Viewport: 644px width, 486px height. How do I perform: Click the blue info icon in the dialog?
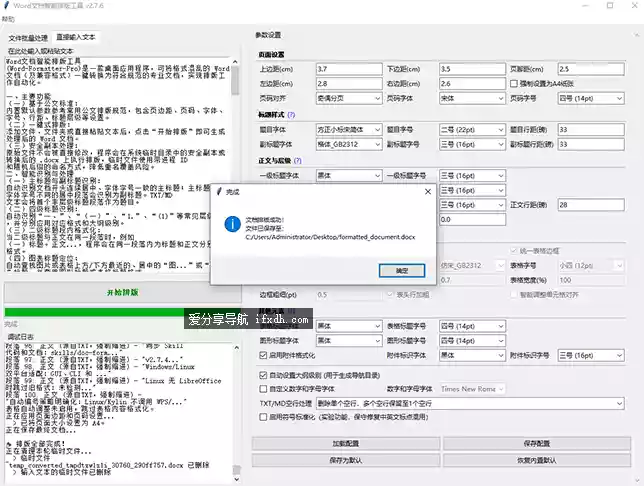(x=232, y=224)
